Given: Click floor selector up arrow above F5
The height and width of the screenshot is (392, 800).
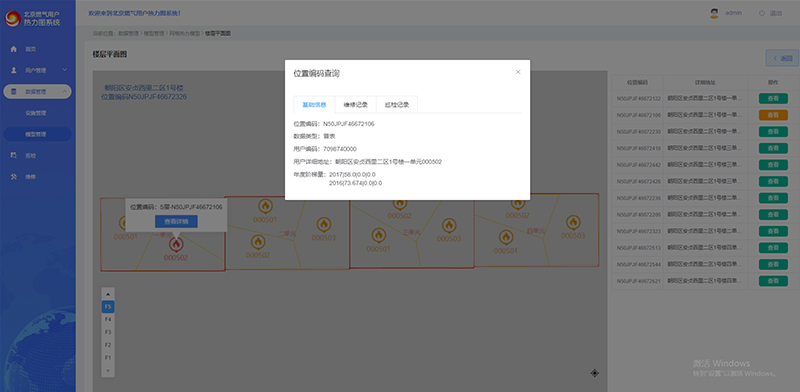Looking at the screenshot, I should 108,295.
